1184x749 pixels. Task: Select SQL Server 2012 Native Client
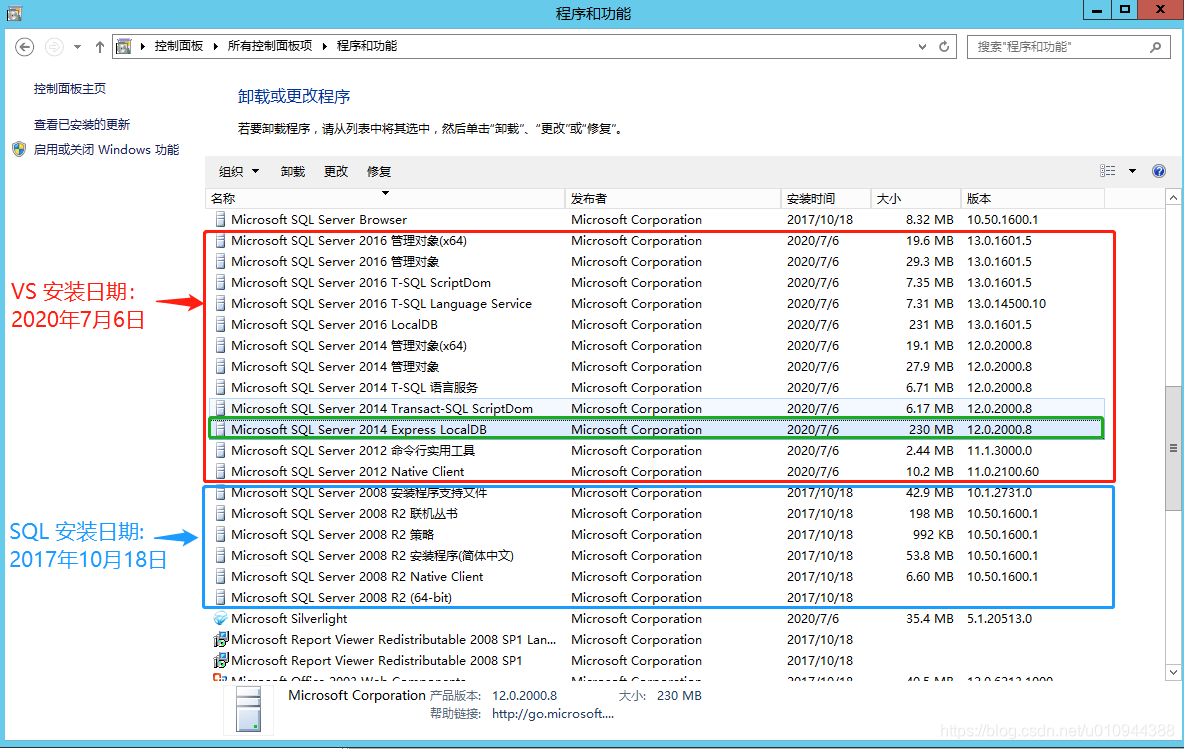tap(655, 472)
